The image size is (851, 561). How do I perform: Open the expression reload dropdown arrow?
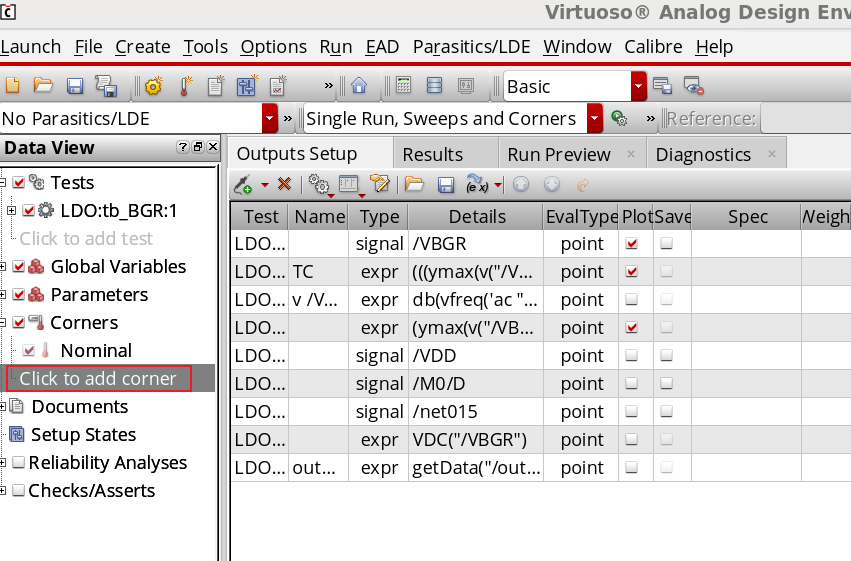pos(498,186)
